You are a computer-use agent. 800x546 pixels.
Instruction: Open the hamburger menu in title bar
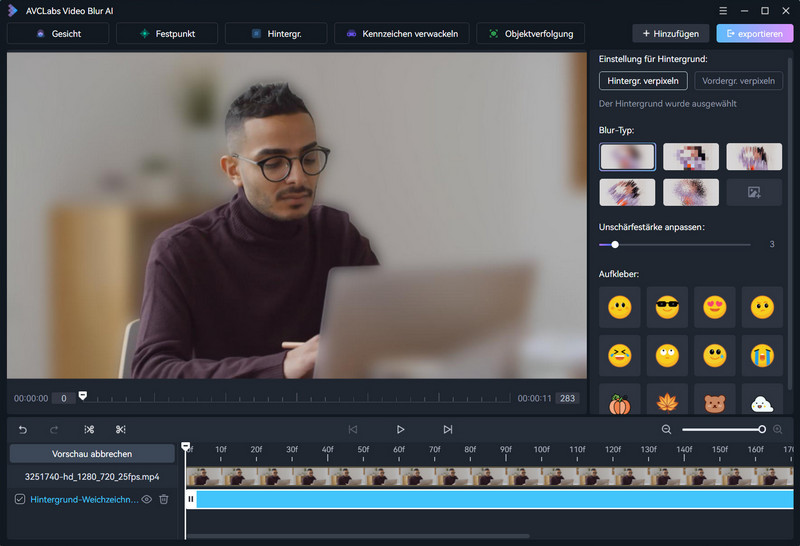(723, 11)
